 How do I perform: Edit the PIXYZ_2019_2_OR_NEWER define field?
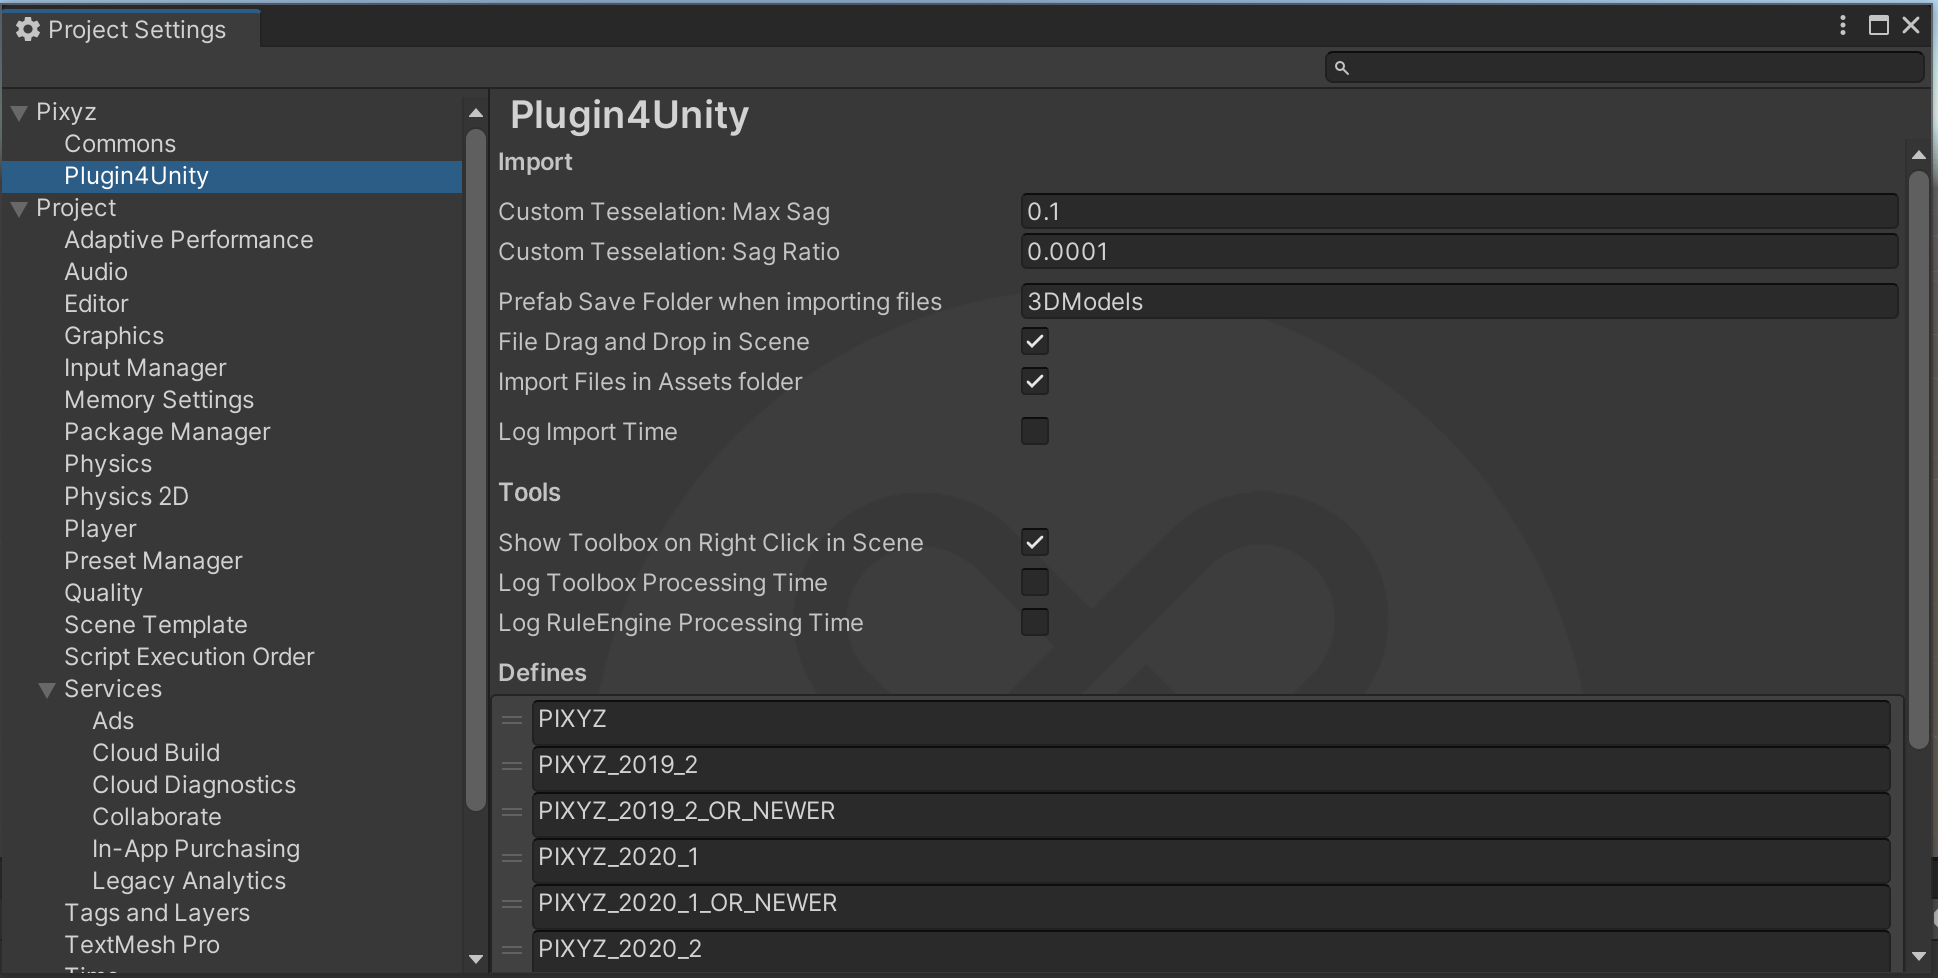pos(1211,813)
